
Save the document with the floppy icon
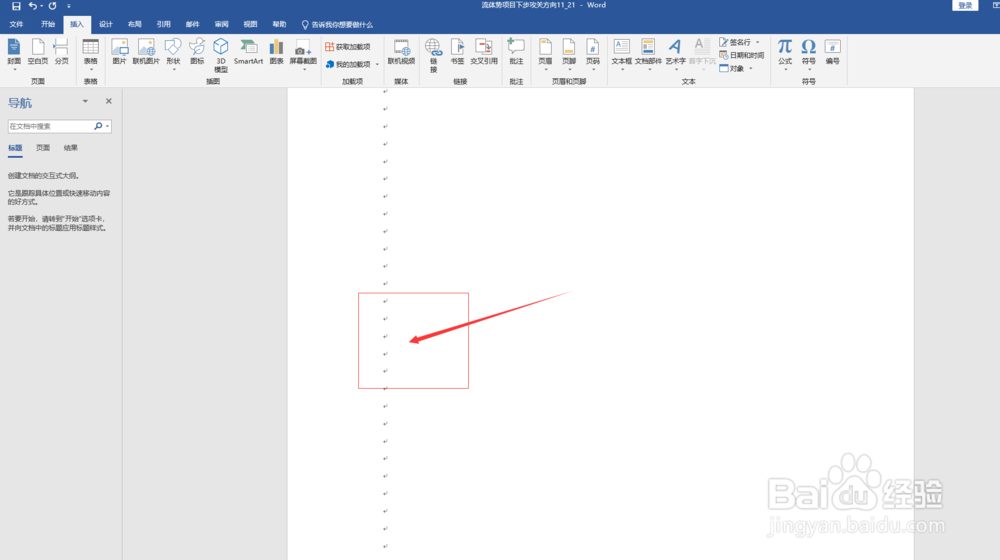(16, 6)
